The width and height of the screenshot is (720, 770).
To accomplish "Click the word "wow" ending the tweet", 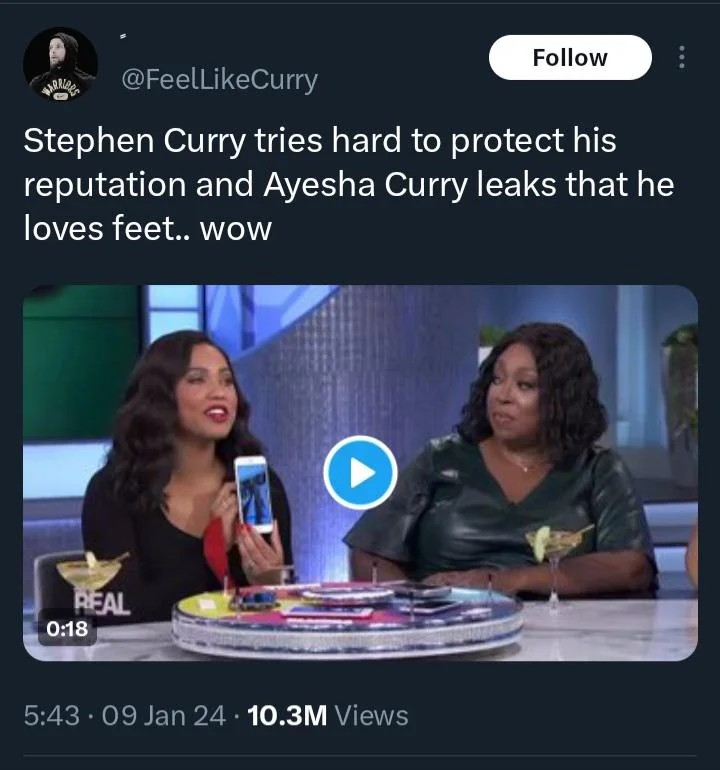I will tap(236, 229).
